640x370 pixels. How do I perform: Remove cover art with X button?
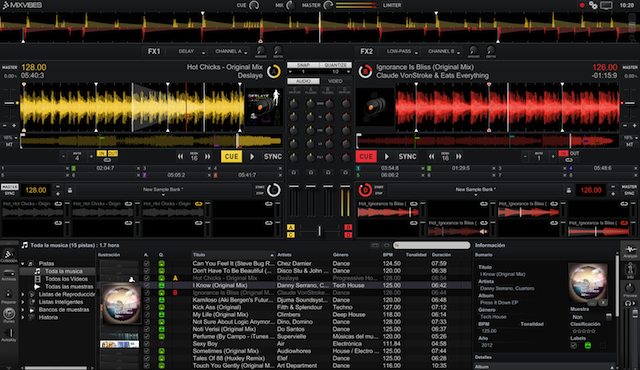click(x=603, y=303)
